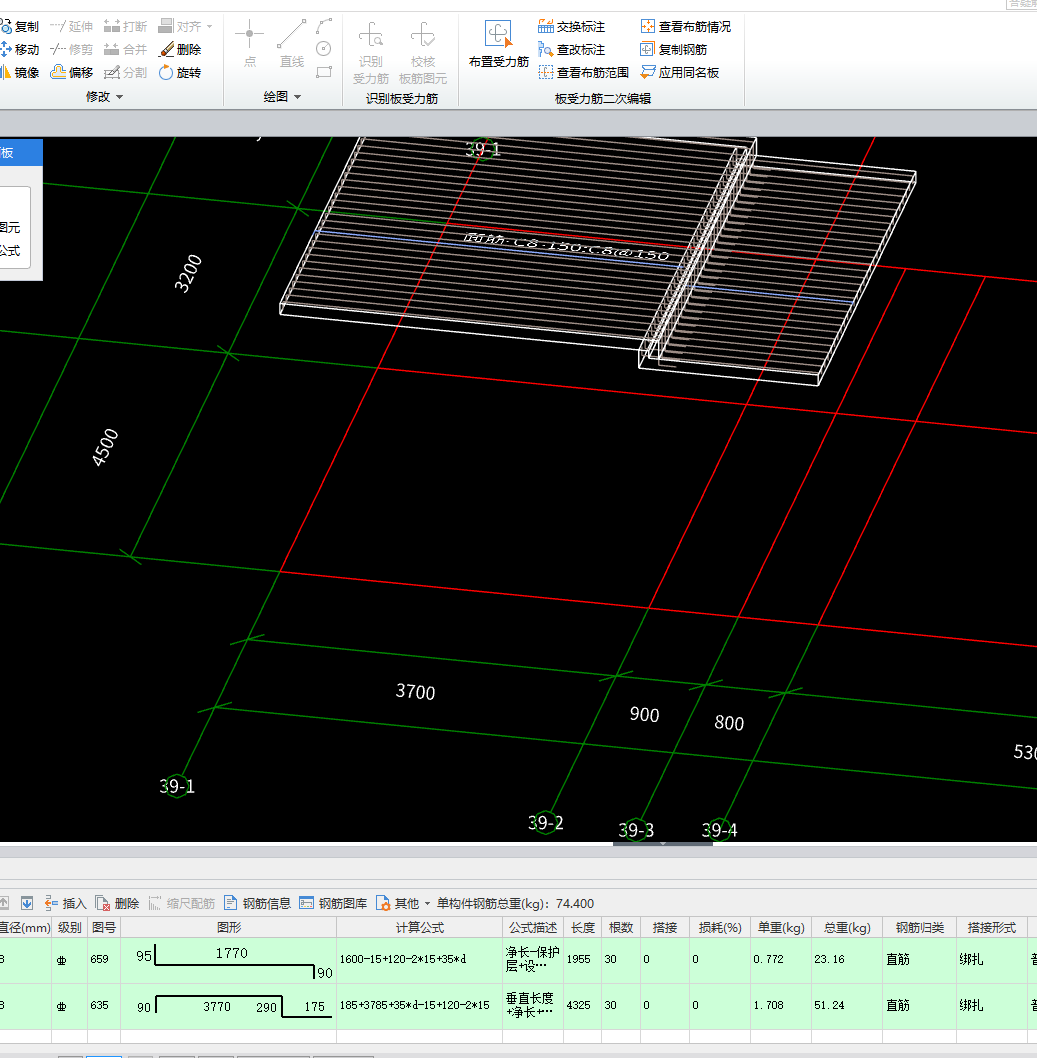Select cell with formula 185+3785+35*d-15+120-2*15

click(419, 1005)
